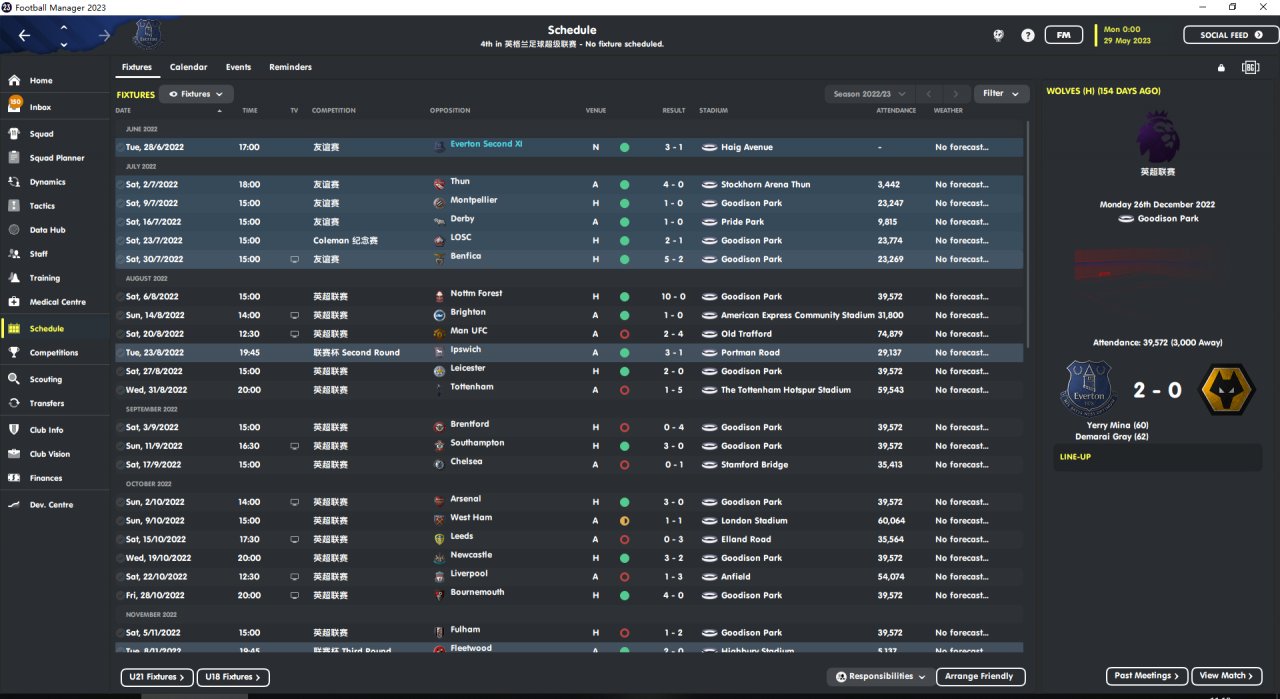Expand the Filter dropdown
Image resolution: width=1280 pixels, height=699 pixels.
1001,94
